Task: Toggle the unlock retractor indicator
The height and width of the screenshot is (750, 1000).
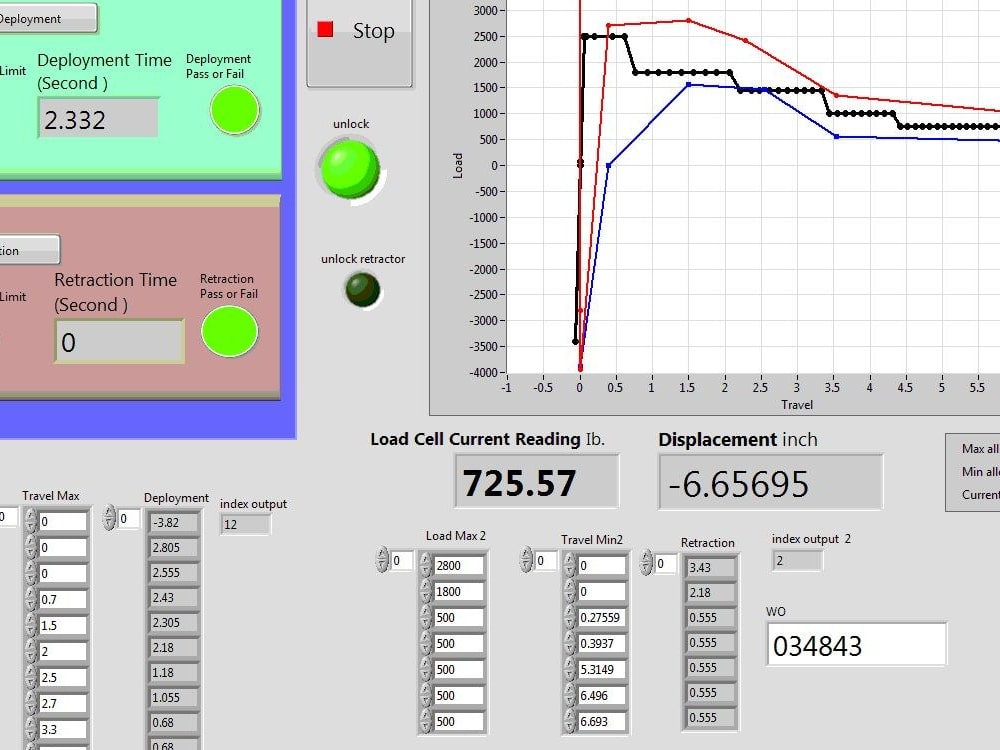Action: click(363, 290)
